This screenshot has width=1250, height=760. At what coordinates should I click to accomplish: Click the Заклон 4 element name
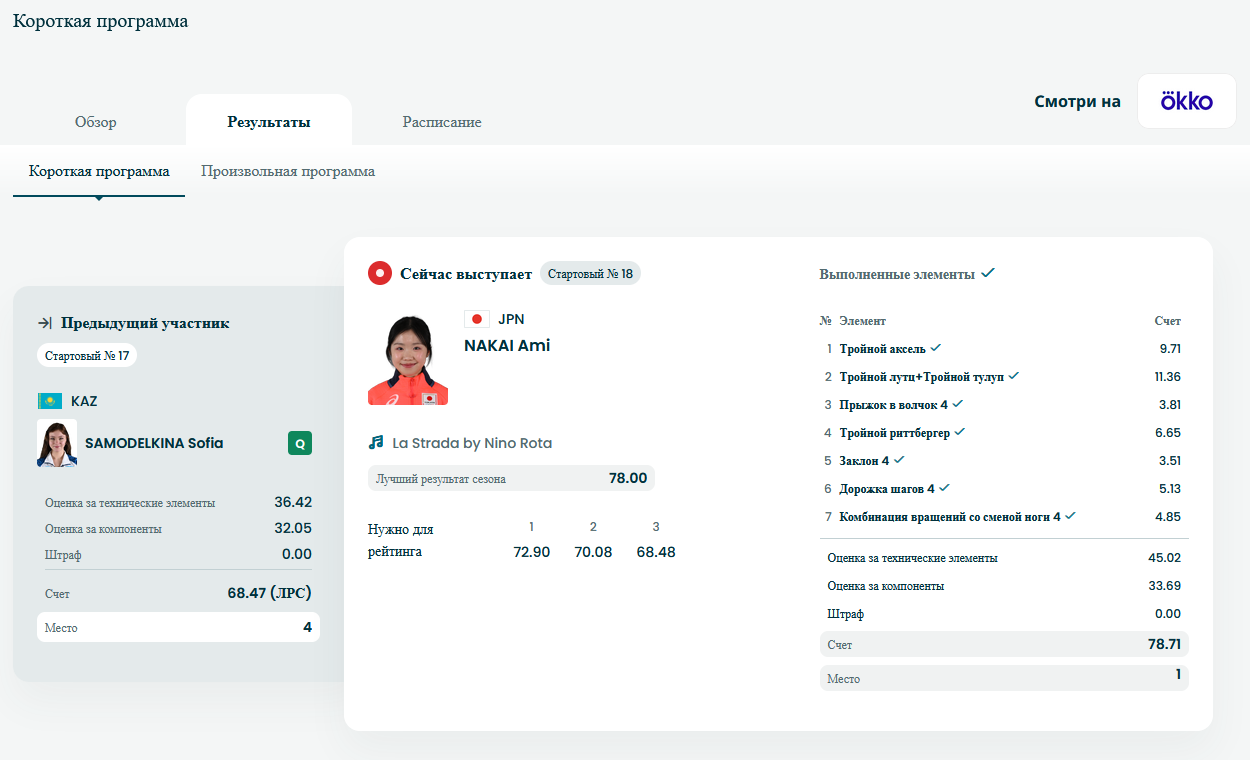coord(864,461)
